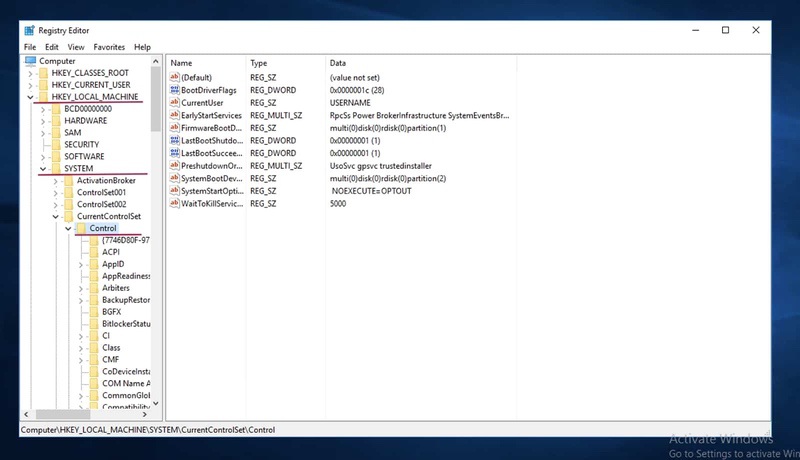The image size is (800, 460).
Task: Expand the SOFTWARE key
Action: (x=43, y=157)
